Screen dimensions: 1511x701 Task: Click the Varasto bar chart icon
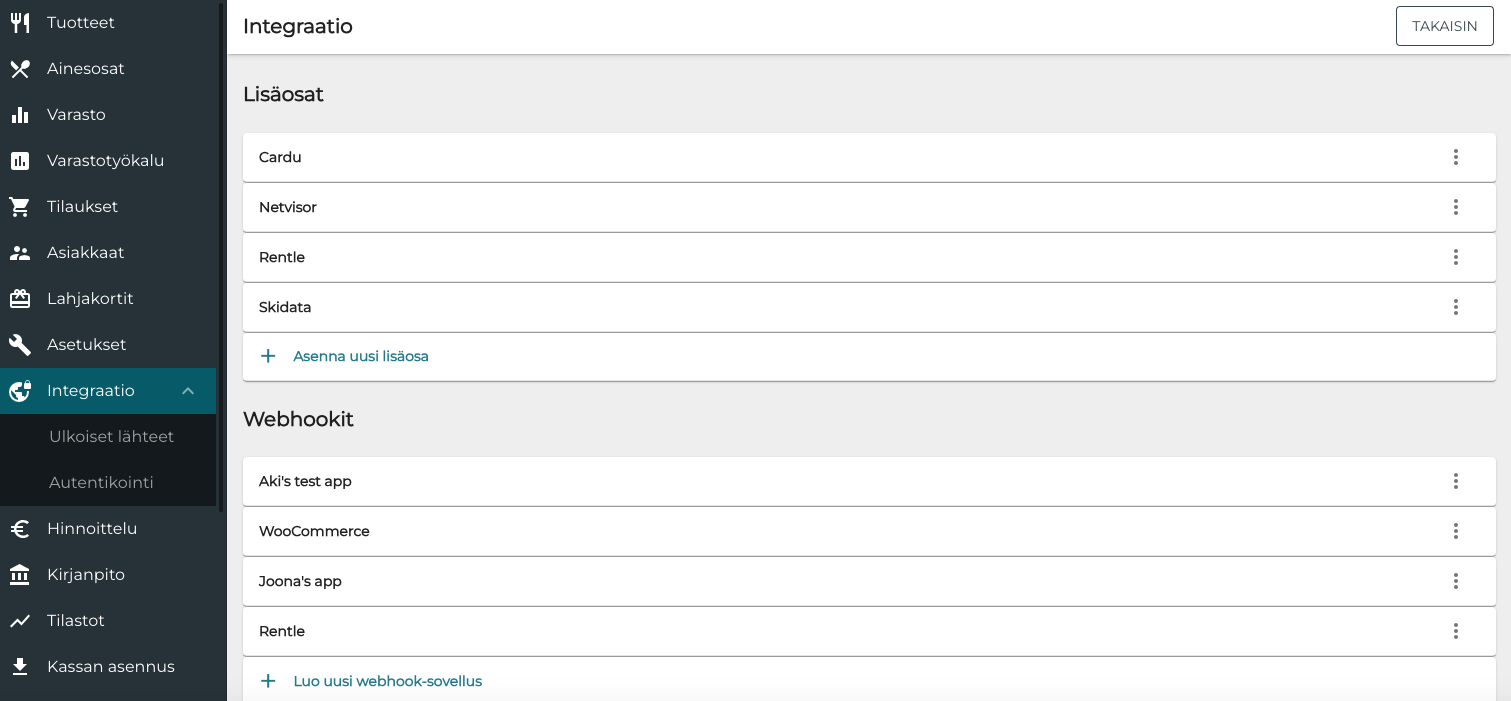[x=20, y=115]
